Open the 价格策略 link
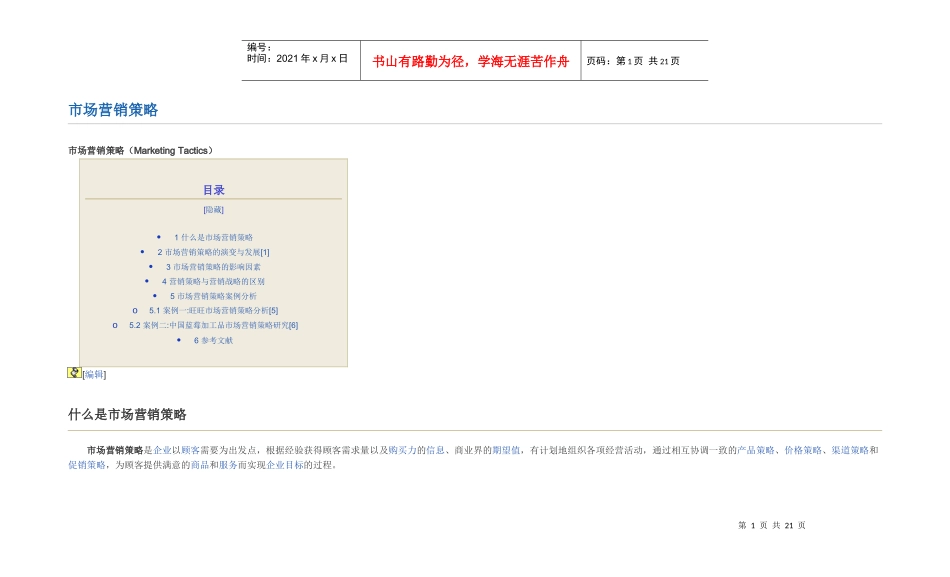 pos(803,450)
